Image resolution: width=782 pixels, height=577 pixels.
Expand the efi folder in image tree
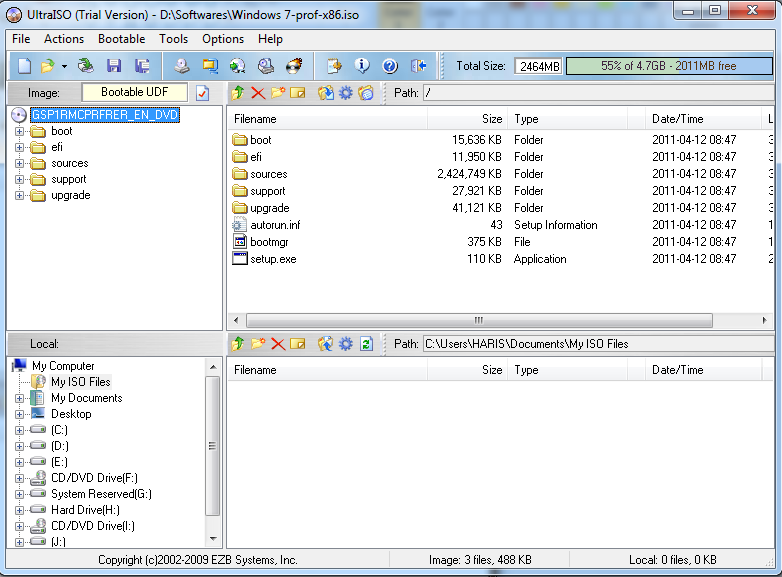point(19,148)
